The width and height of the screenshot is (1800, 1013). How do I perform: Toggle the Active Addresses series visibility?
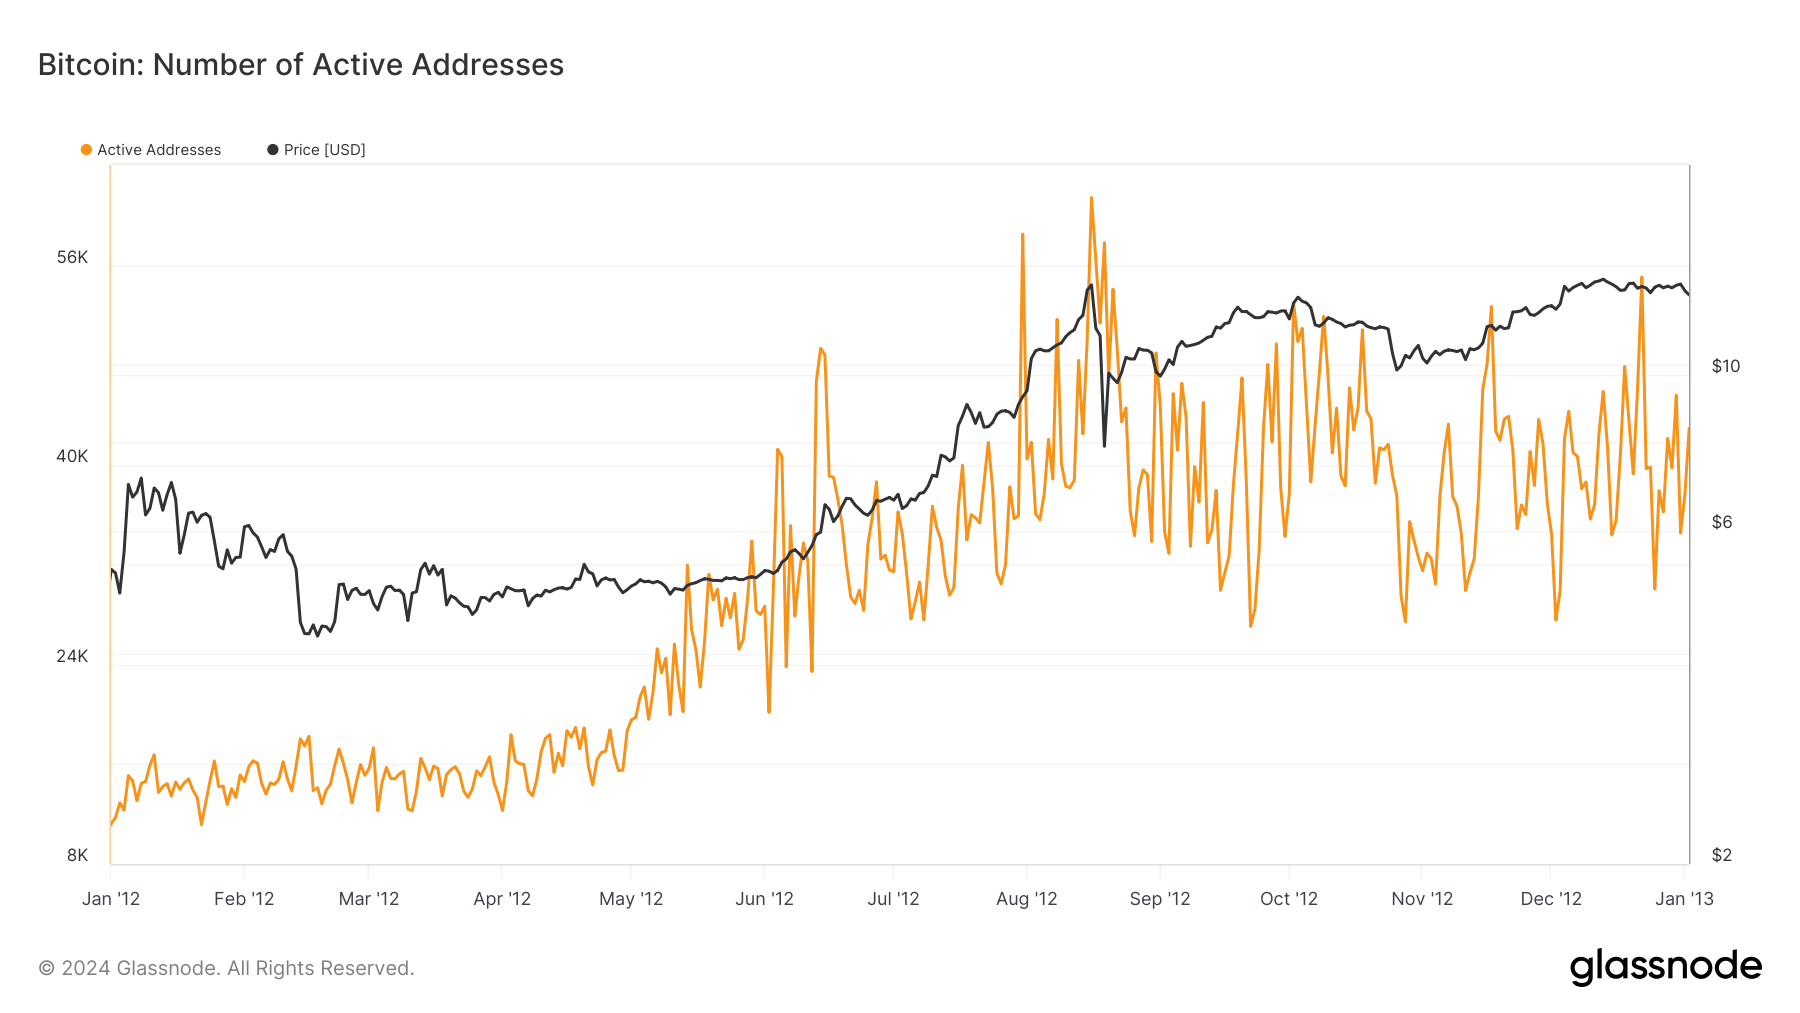coord(150,149)
